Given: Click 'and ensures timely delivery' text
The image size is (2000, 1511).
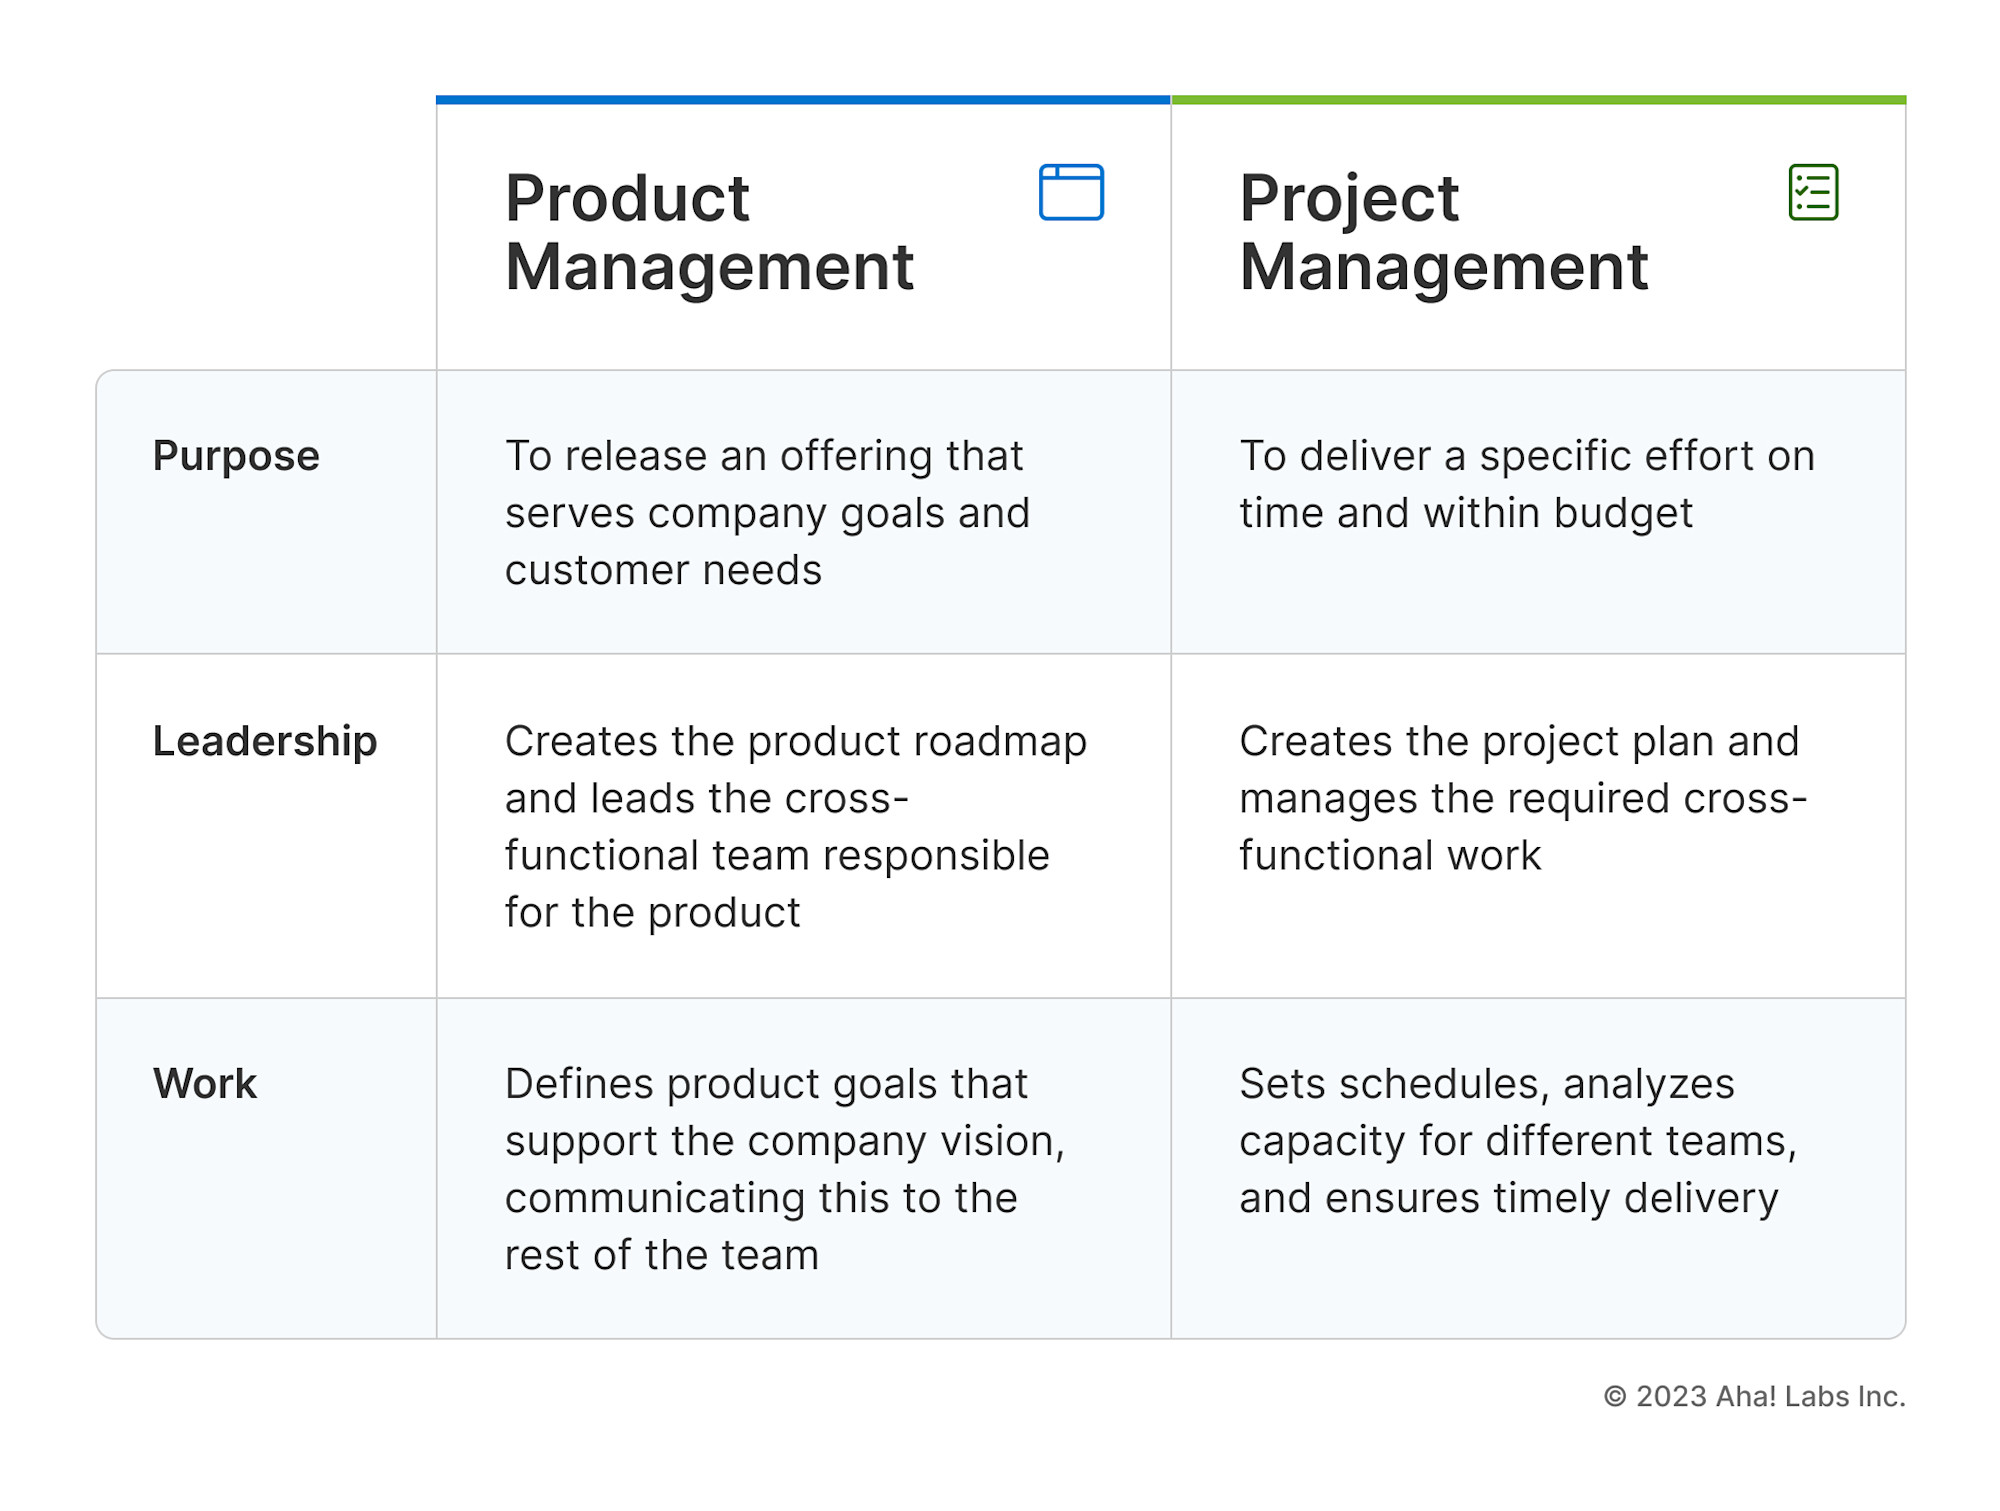Looking at the screenshot, I should [x=1509, y=1198].
